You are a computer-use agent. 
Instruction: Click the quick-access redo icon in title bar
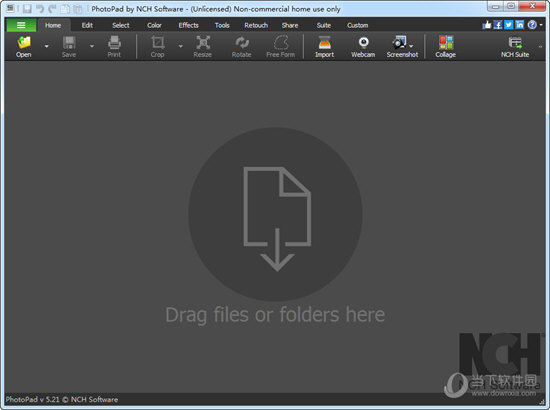tap(52, 9)
